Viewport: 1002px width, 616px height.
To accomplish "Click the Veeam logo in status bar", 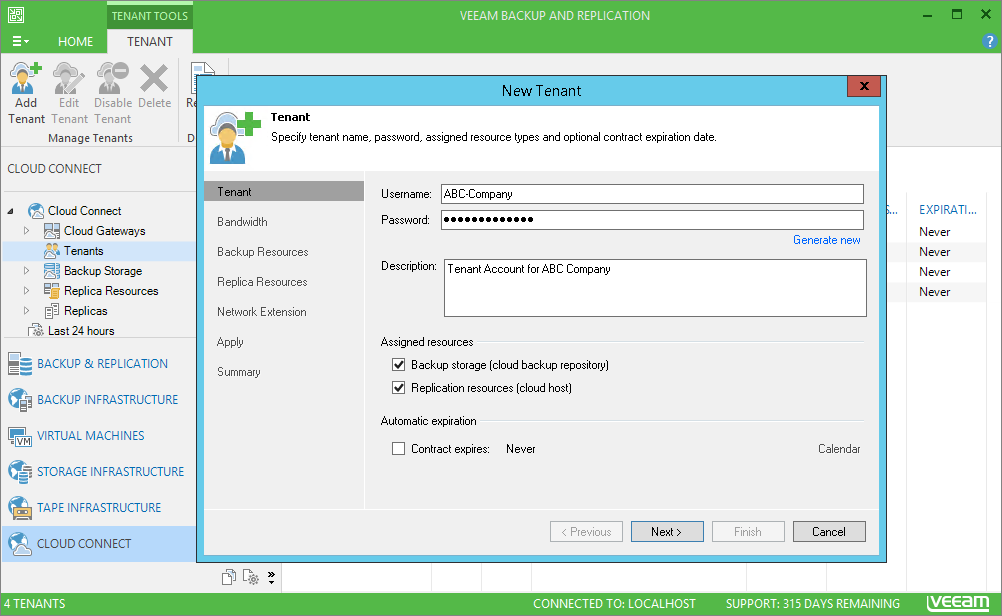I will point(958,603).
